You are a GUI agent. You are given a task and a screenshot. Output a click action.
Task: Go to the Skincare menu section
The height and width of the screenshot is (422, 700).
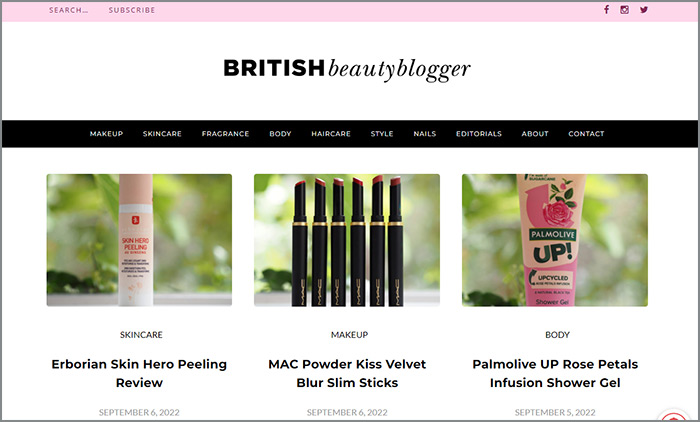click(x=162, y=134)
